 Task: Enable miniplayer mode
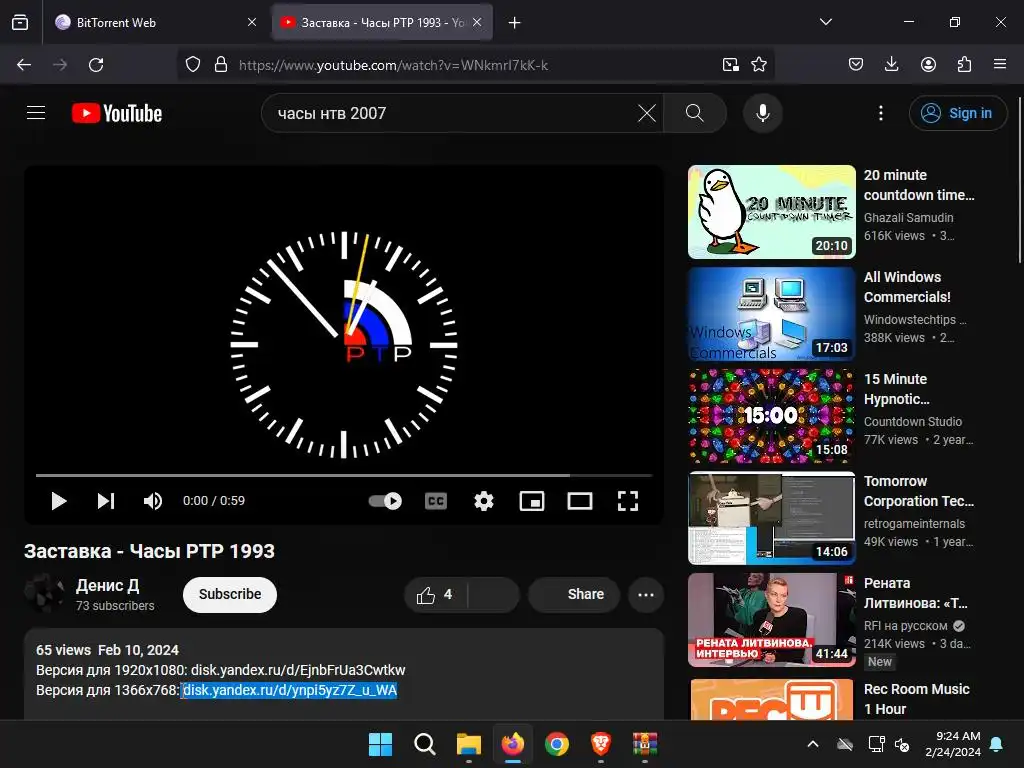coord(532,501)
